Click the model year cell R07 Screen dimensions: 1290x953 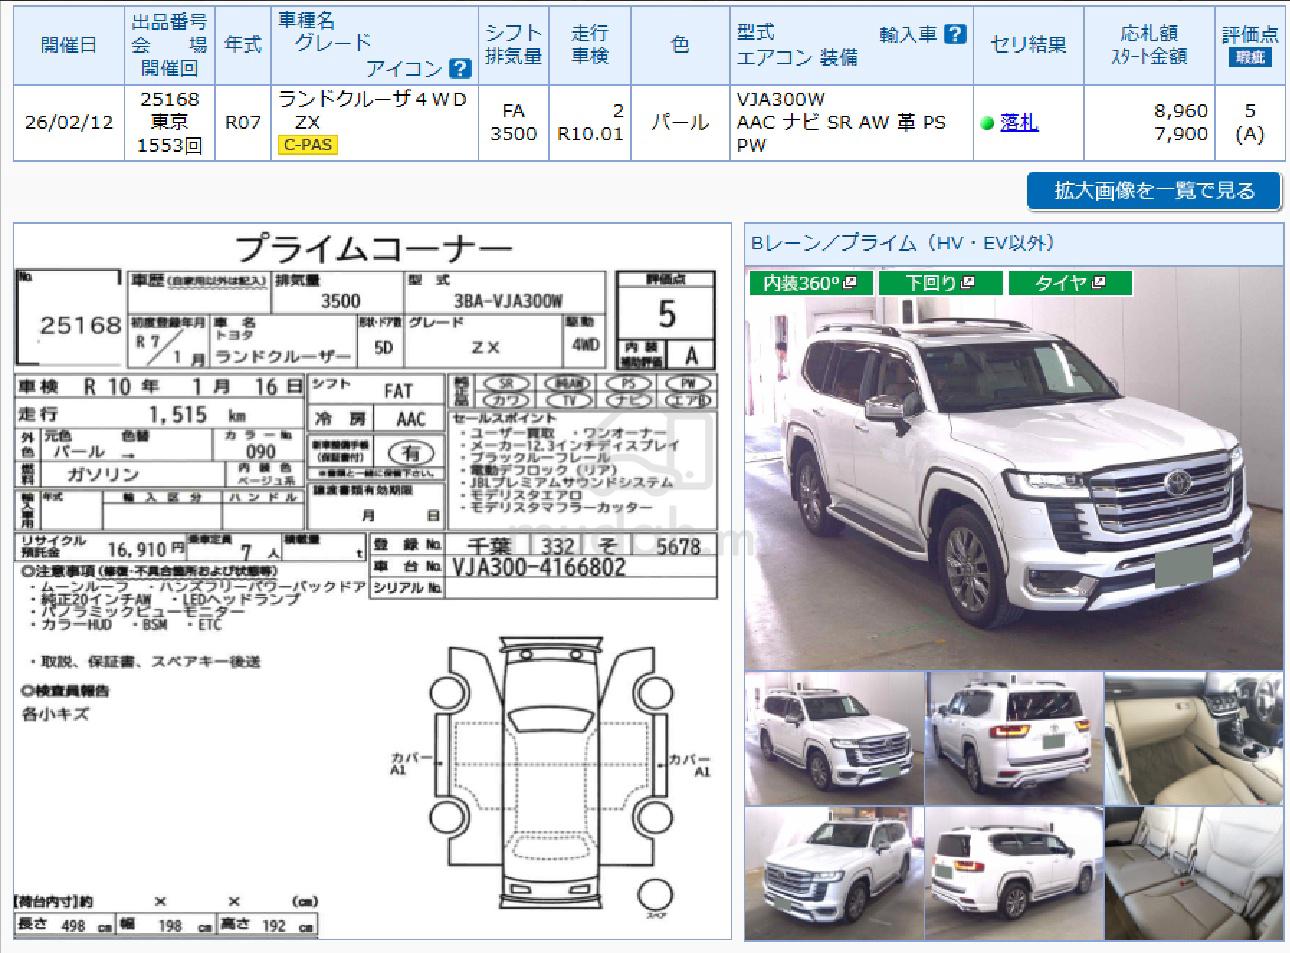[243, 123]
